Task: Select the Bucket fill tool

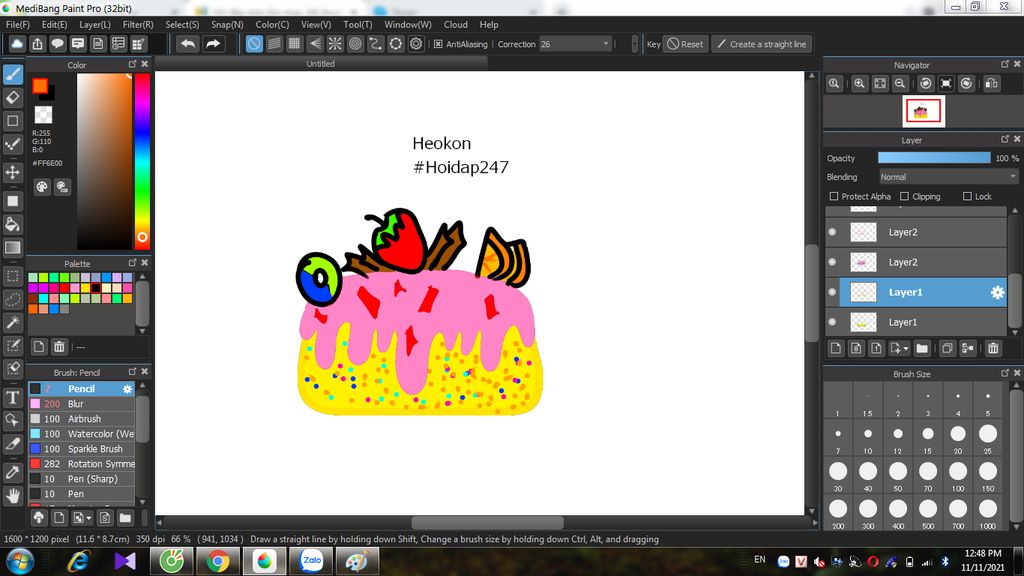Action: (12, 225)
